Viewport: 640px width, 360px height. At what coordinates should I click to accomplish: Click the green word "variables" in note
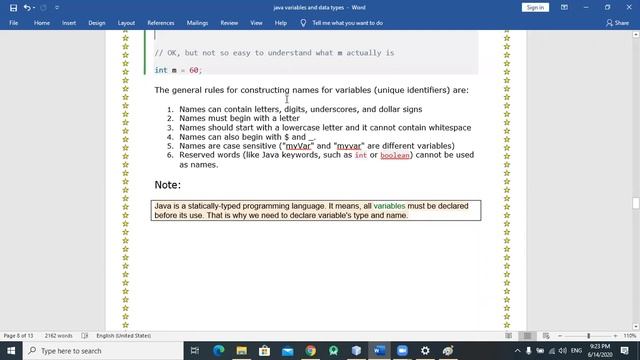389,206
